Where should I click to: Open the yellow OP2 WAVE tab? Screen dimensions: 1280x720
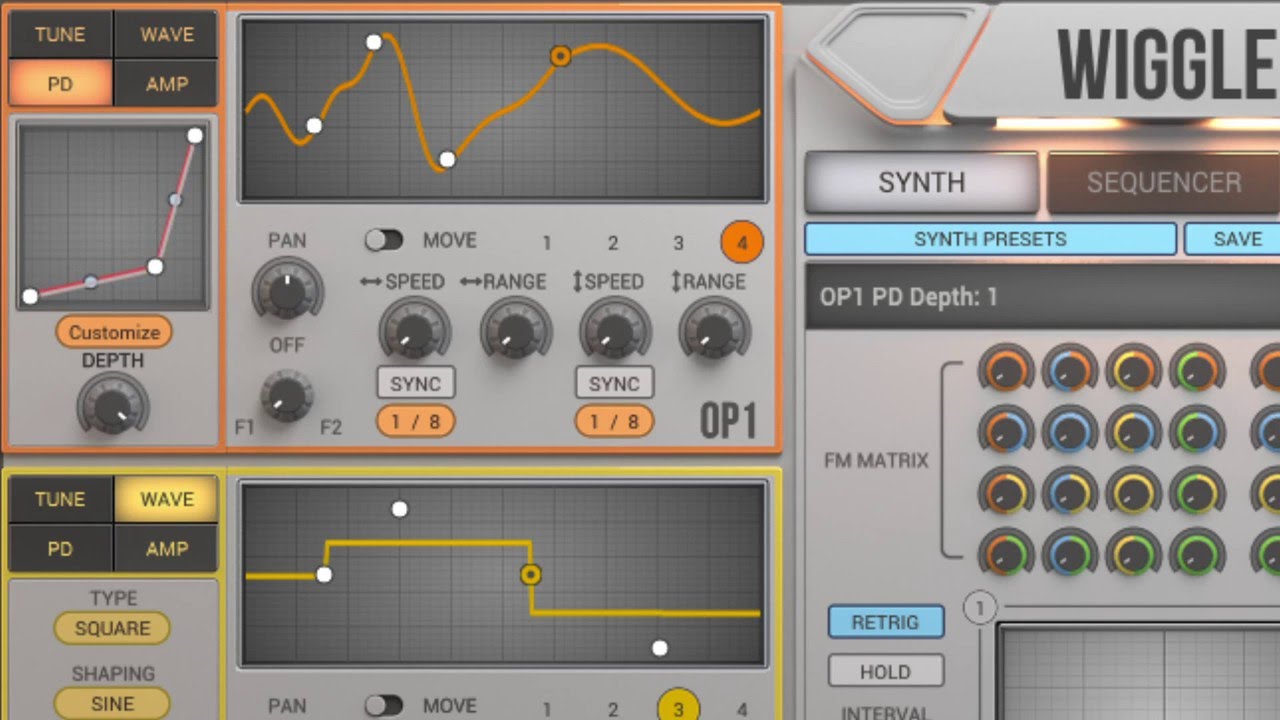(166, 499)
